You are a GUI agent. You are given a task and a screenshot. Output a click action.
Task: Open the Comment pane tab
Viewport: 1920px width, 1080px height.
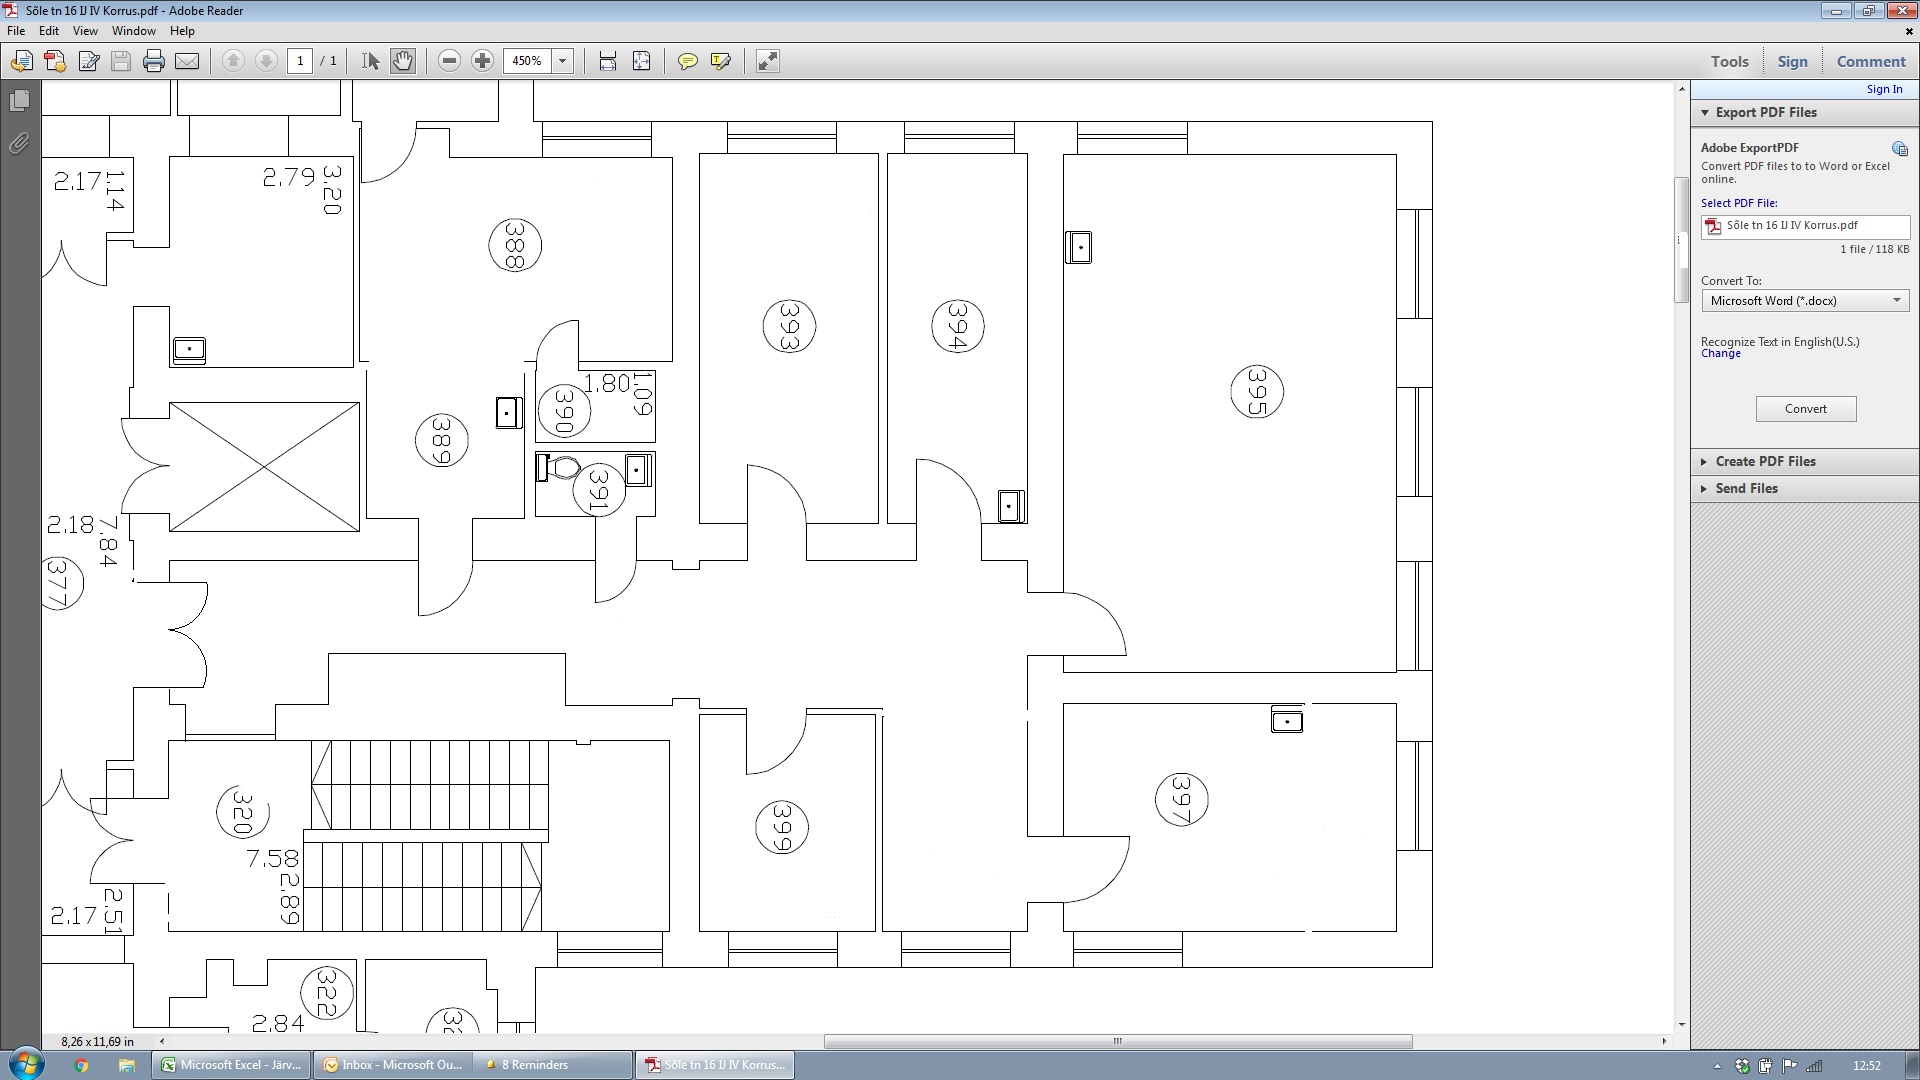1870,62
